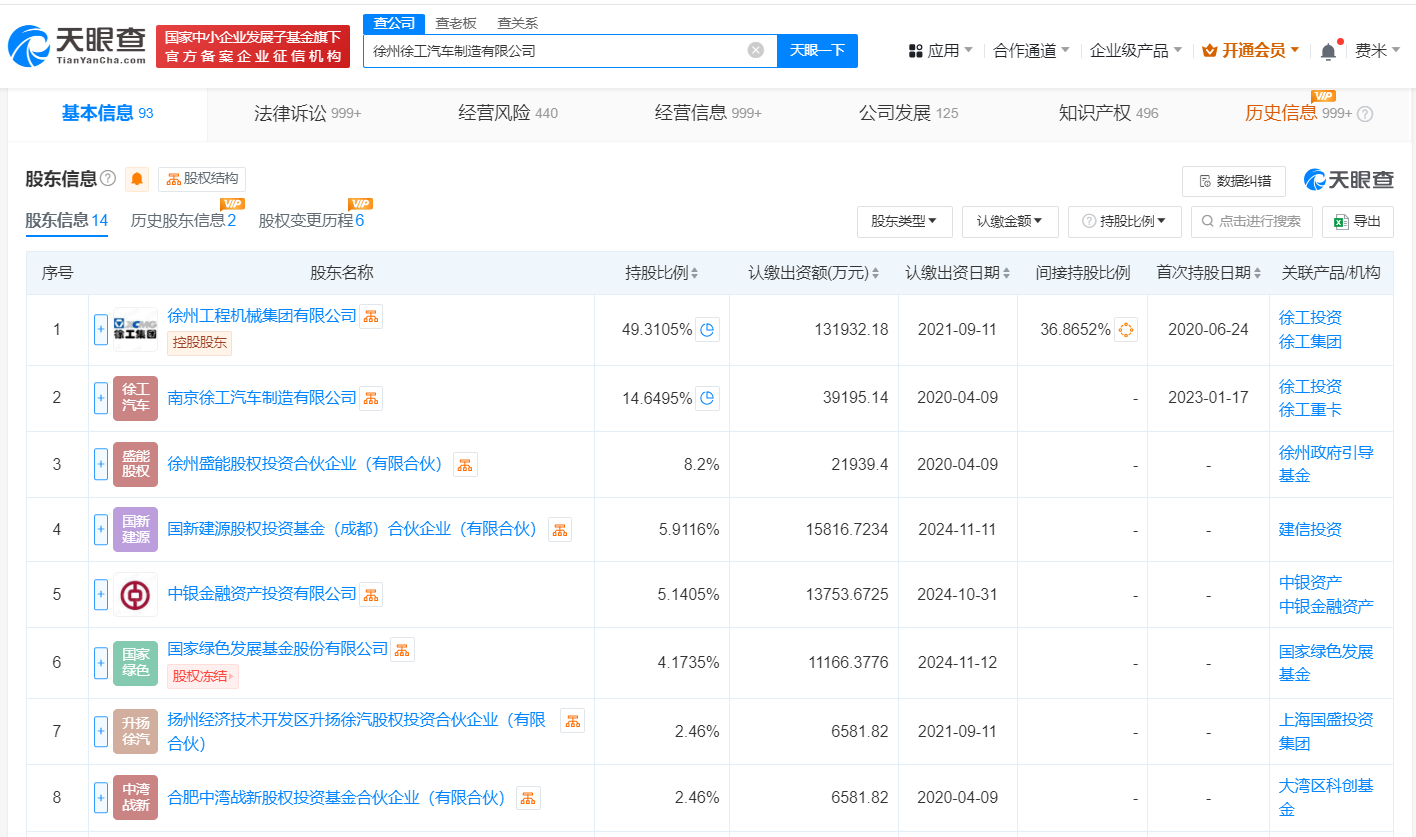The height and width of the screenshot is (837, 1416).
Task: Expand row 8 合肥中湾战新 plus button
Action: click(101, 798)
